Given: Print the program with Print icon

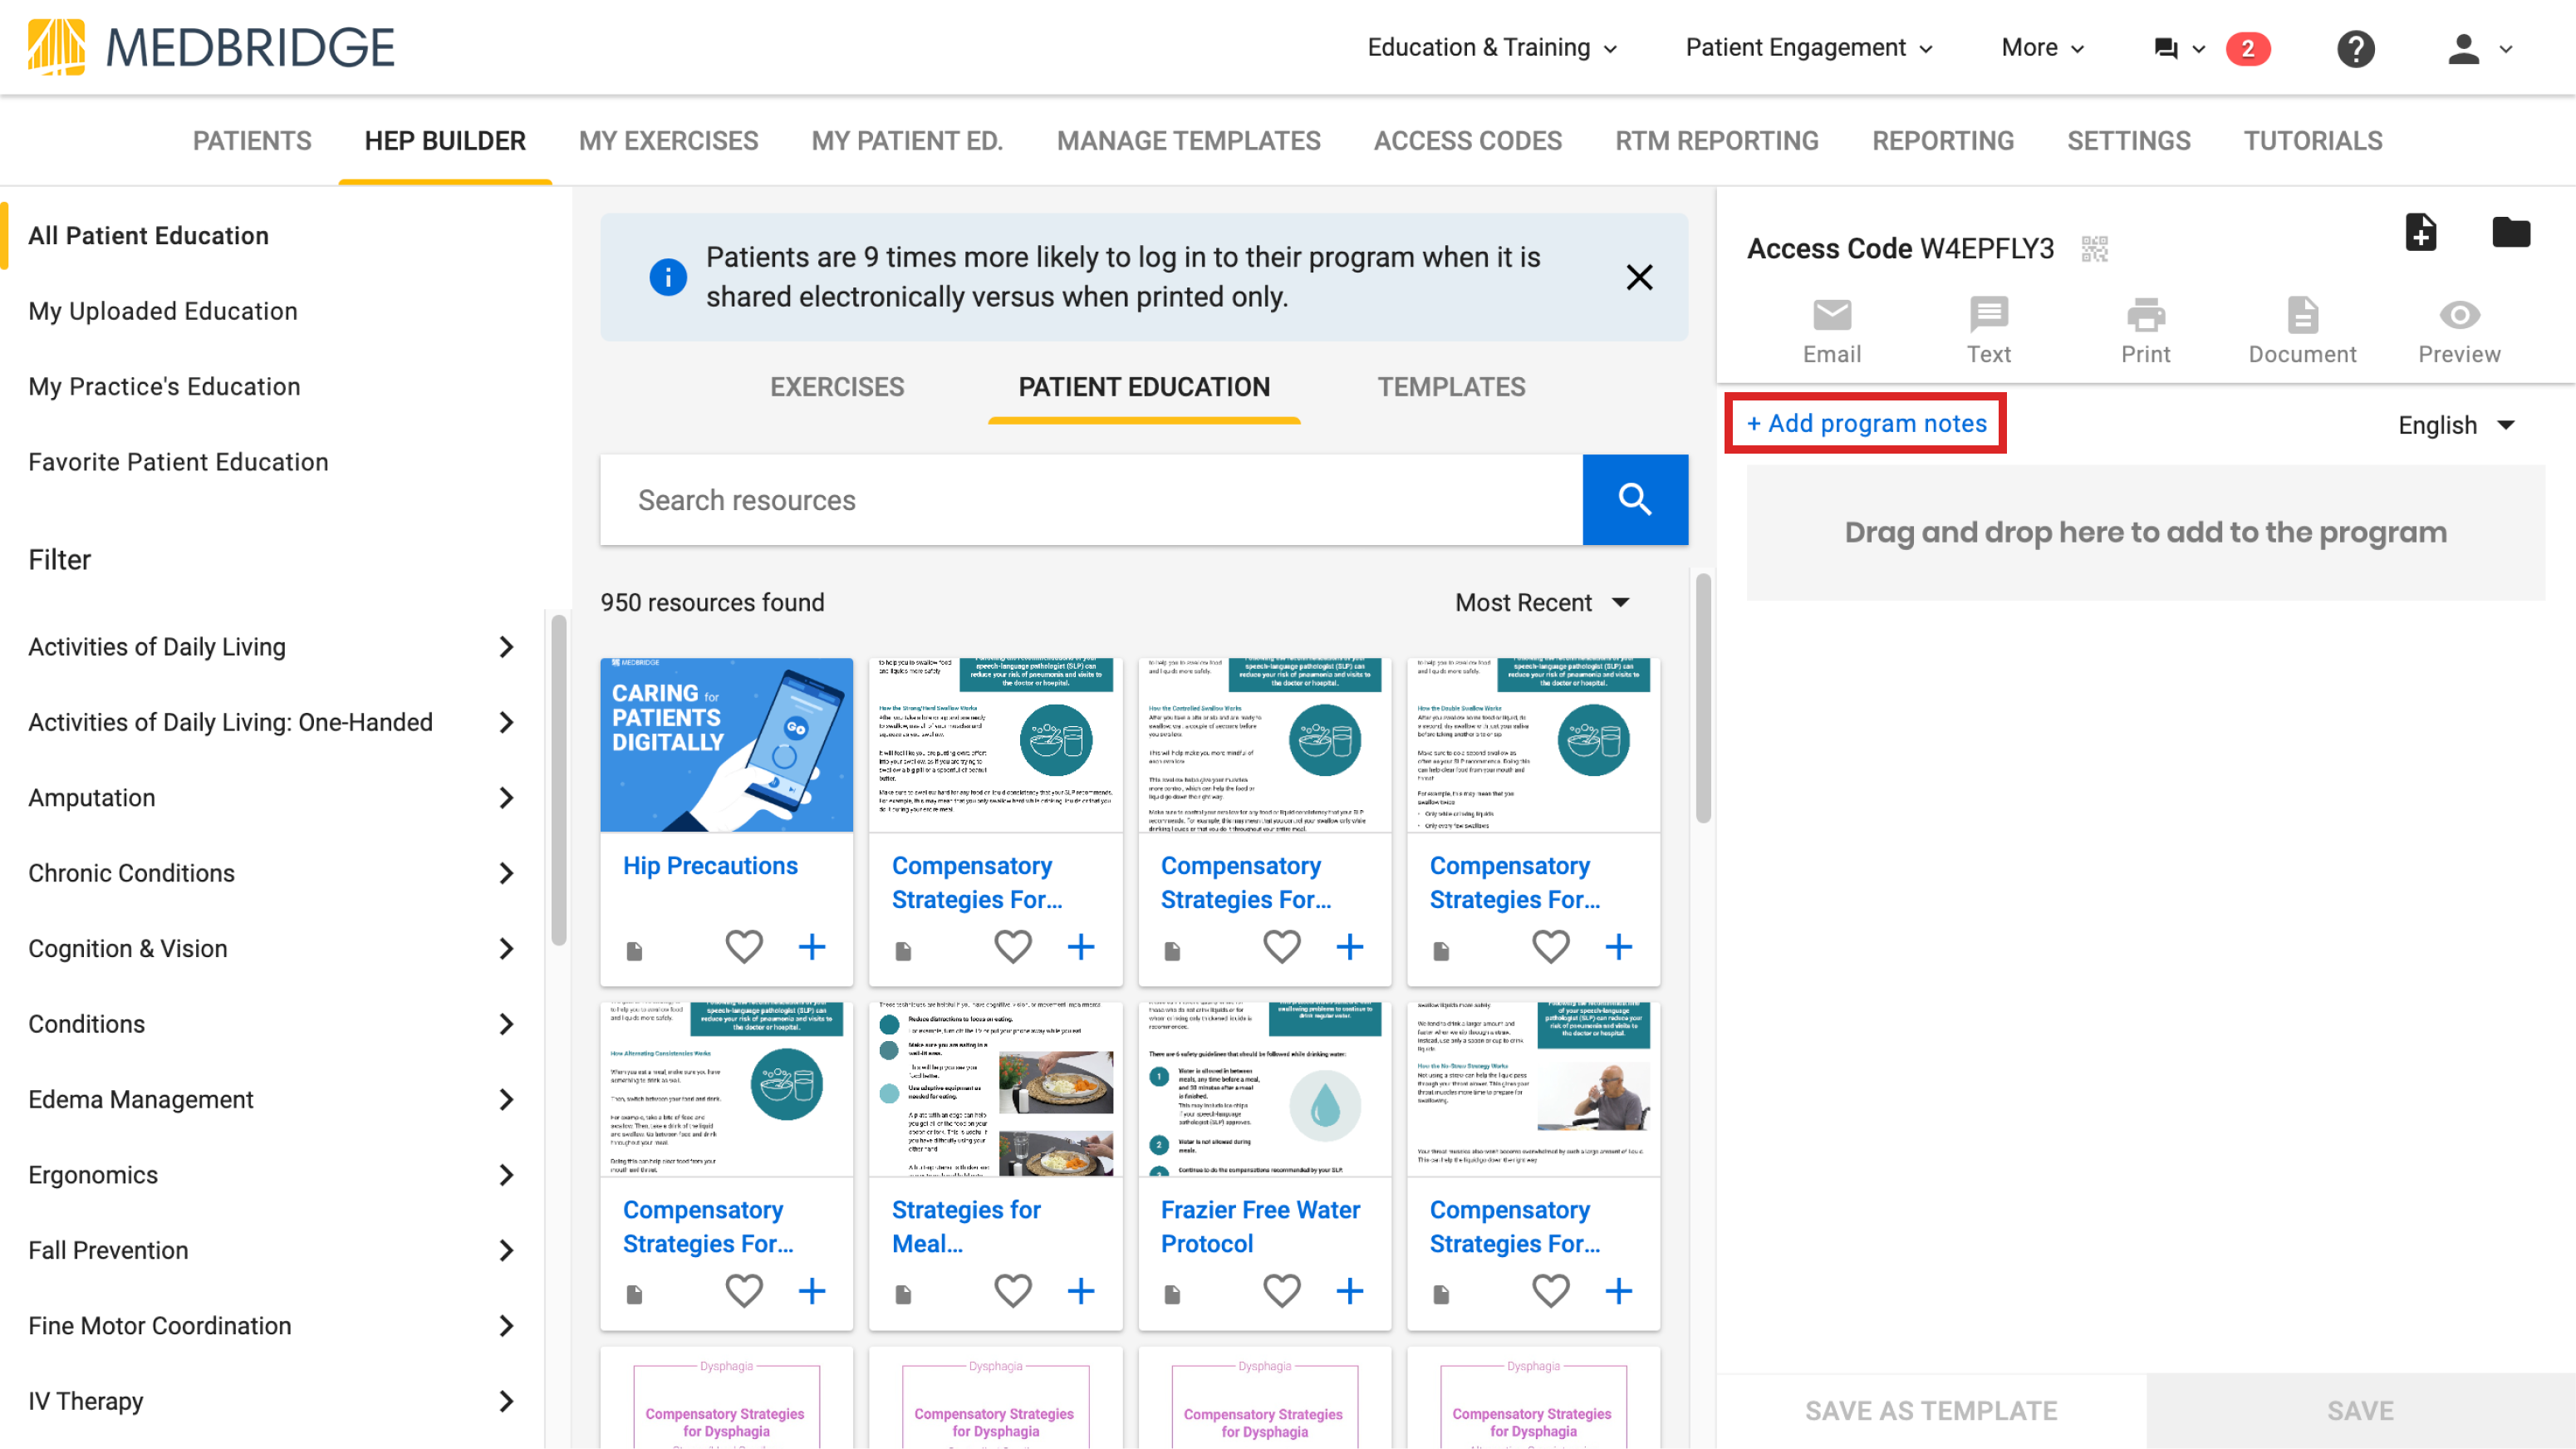Looking at the screenshot, I should (2145, 331).
